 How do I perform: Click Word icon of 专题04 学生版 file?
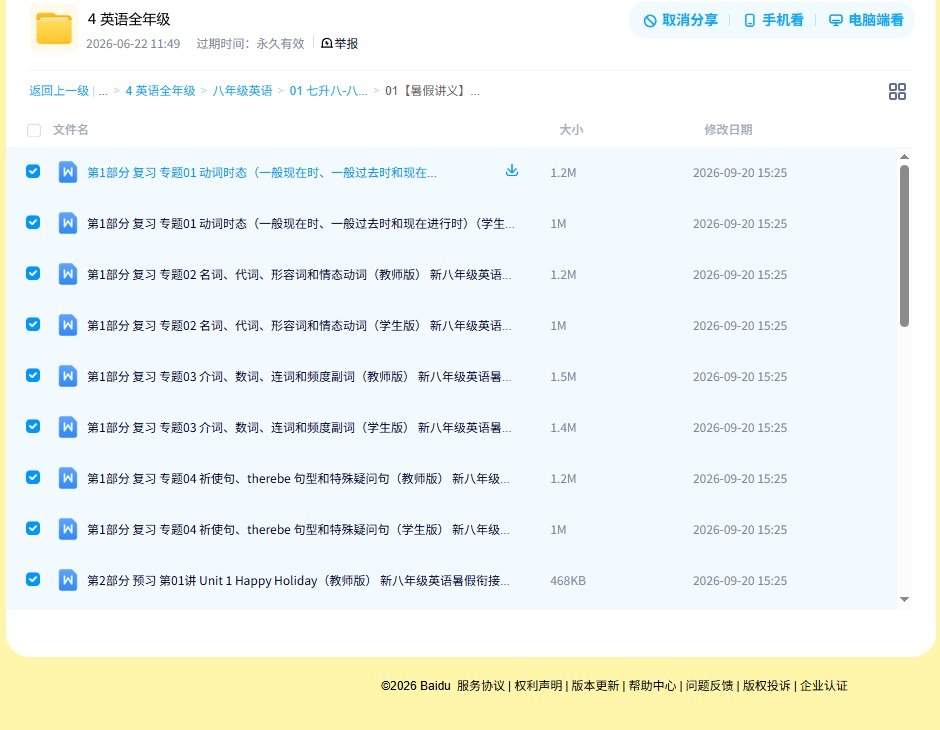68,529
